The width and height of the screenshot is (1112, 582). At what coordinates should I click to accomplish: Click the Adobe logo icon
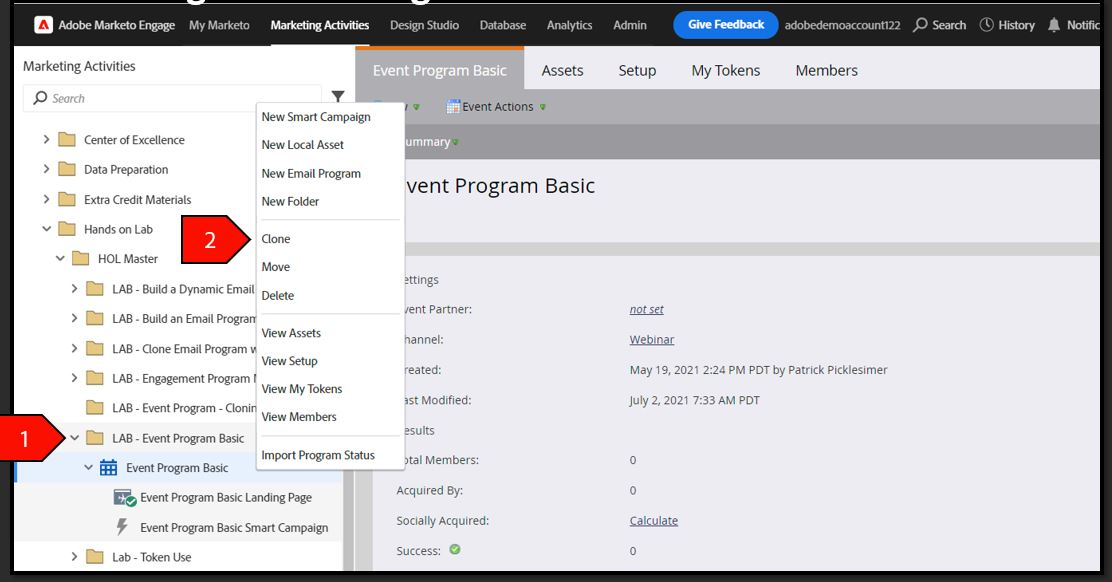[x=43, y=25]
